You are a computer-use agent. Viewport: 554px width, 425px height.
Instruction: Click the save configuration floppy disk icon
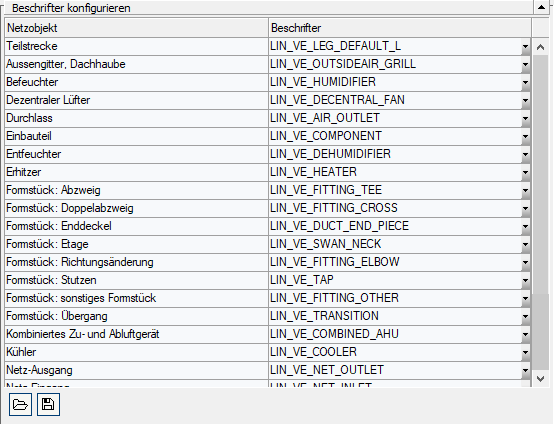tap(48, 404)
